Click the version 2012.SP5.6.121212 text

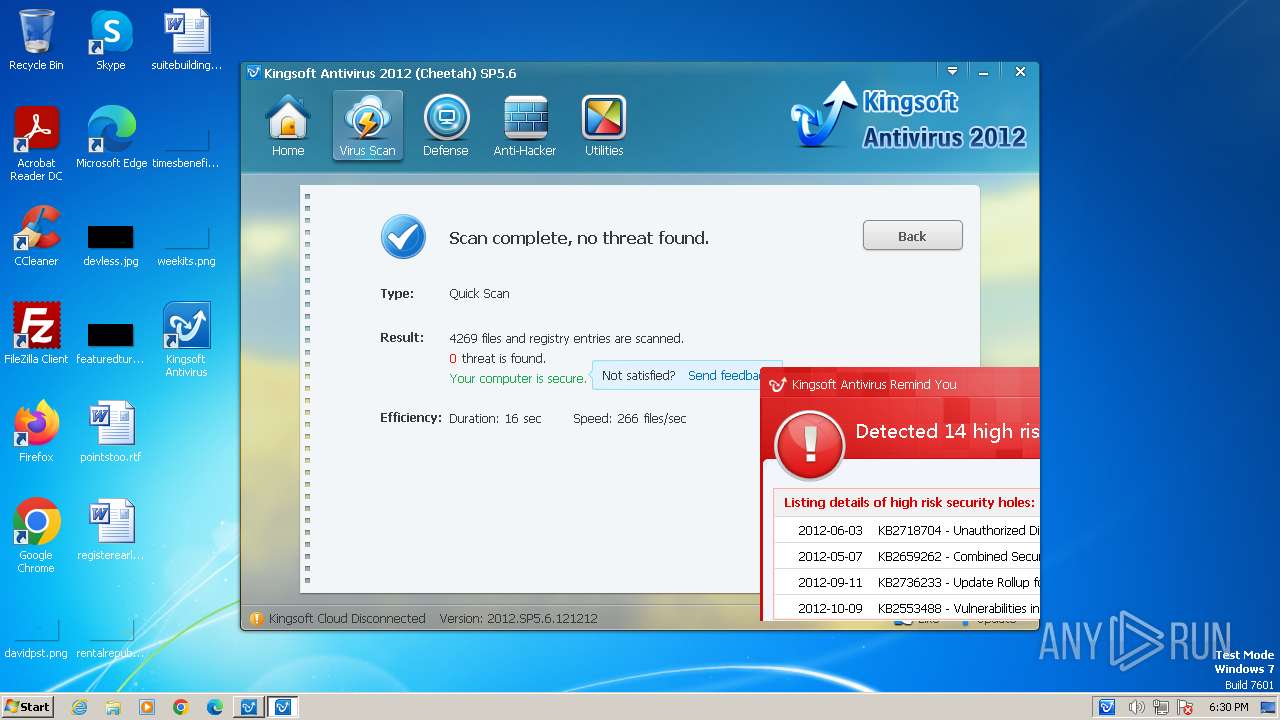coord(519,619)
